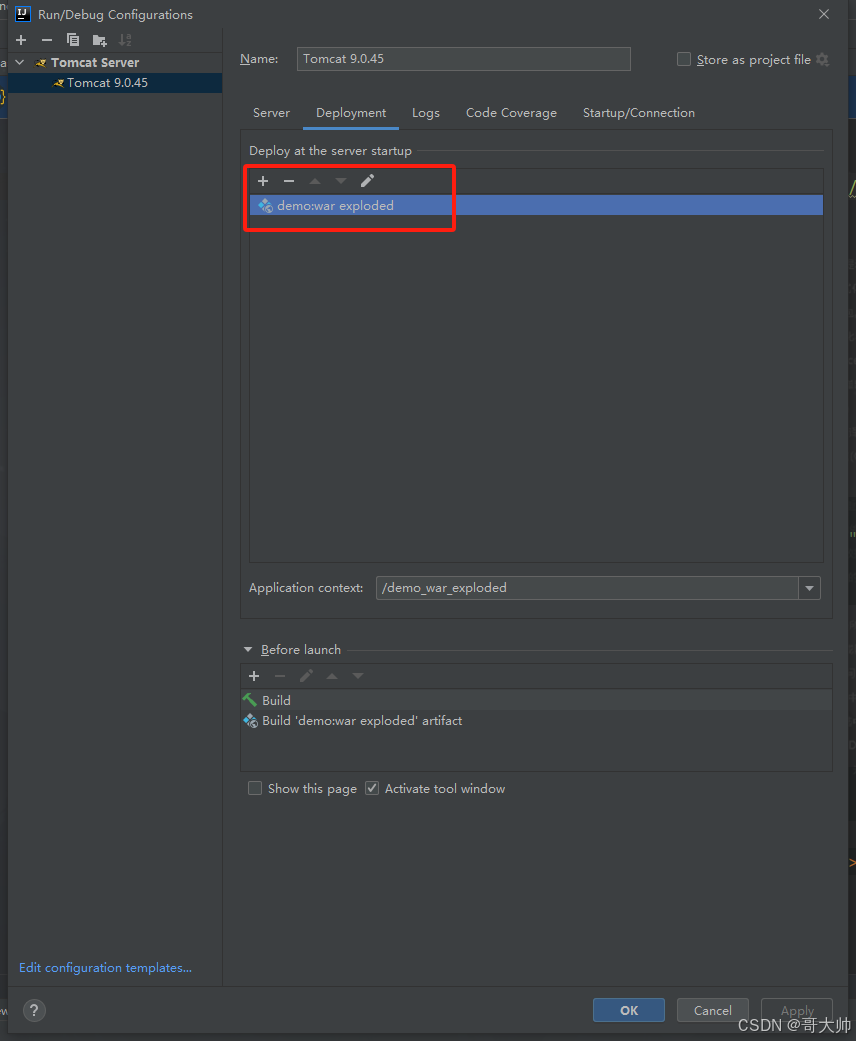Add a before launch task
This screenshot has height=1041, width=856.
pyautogui.click(x=254, y=676)
